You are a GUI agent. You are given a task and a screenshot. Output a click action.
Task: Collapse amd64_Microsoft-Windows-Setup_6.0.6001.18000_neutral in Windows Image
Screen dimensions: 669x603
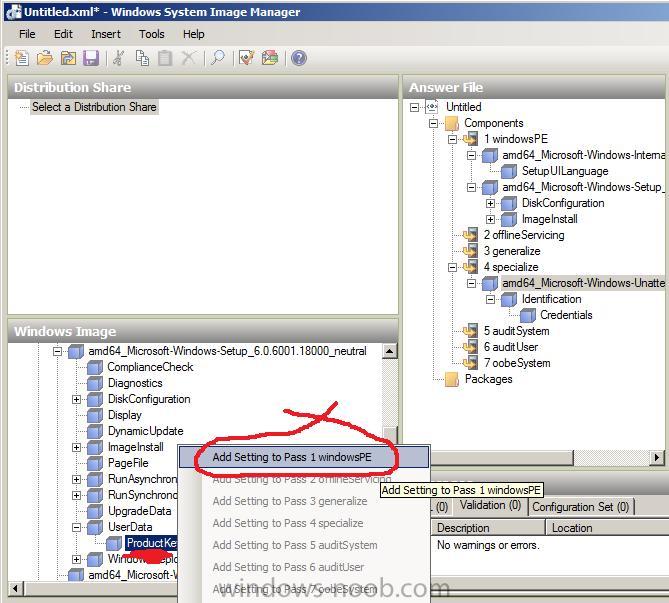(57, 351)
